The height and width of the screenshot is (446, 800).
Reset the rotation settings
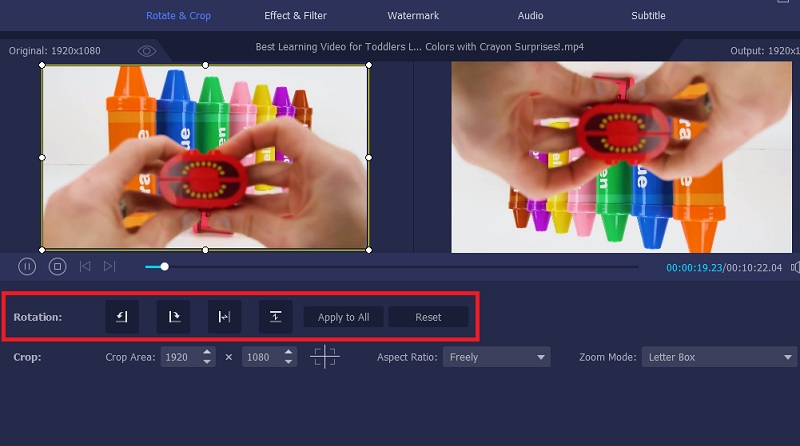click(x=428, y=317)
